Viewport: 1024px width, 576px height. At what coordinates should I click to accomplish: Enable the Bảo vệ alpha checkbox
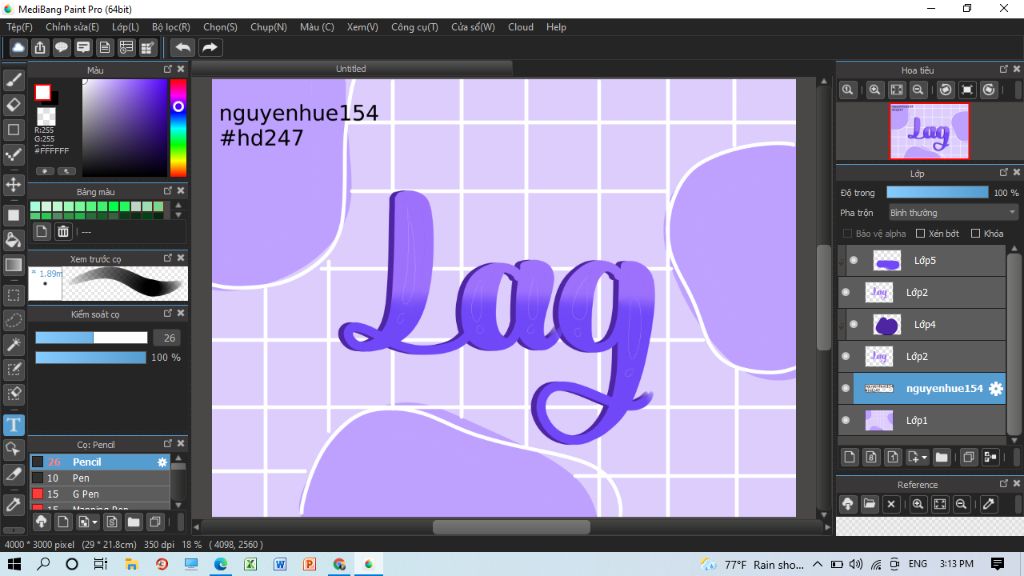point(847,234)
